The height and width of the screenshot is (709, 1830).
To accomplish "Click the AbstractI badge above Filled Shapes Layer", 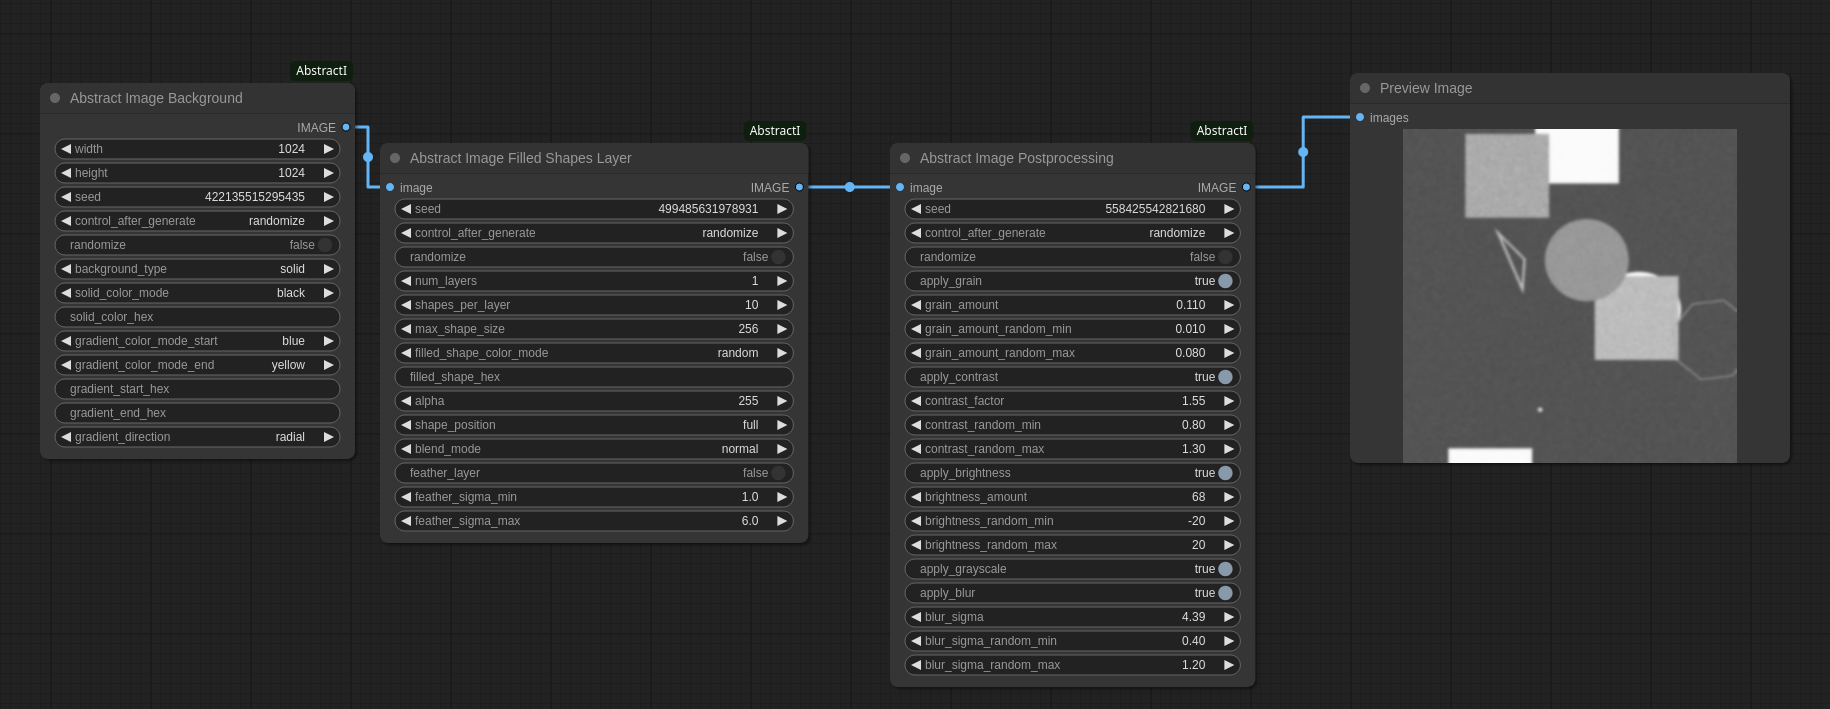I will (x=774, y=131).
